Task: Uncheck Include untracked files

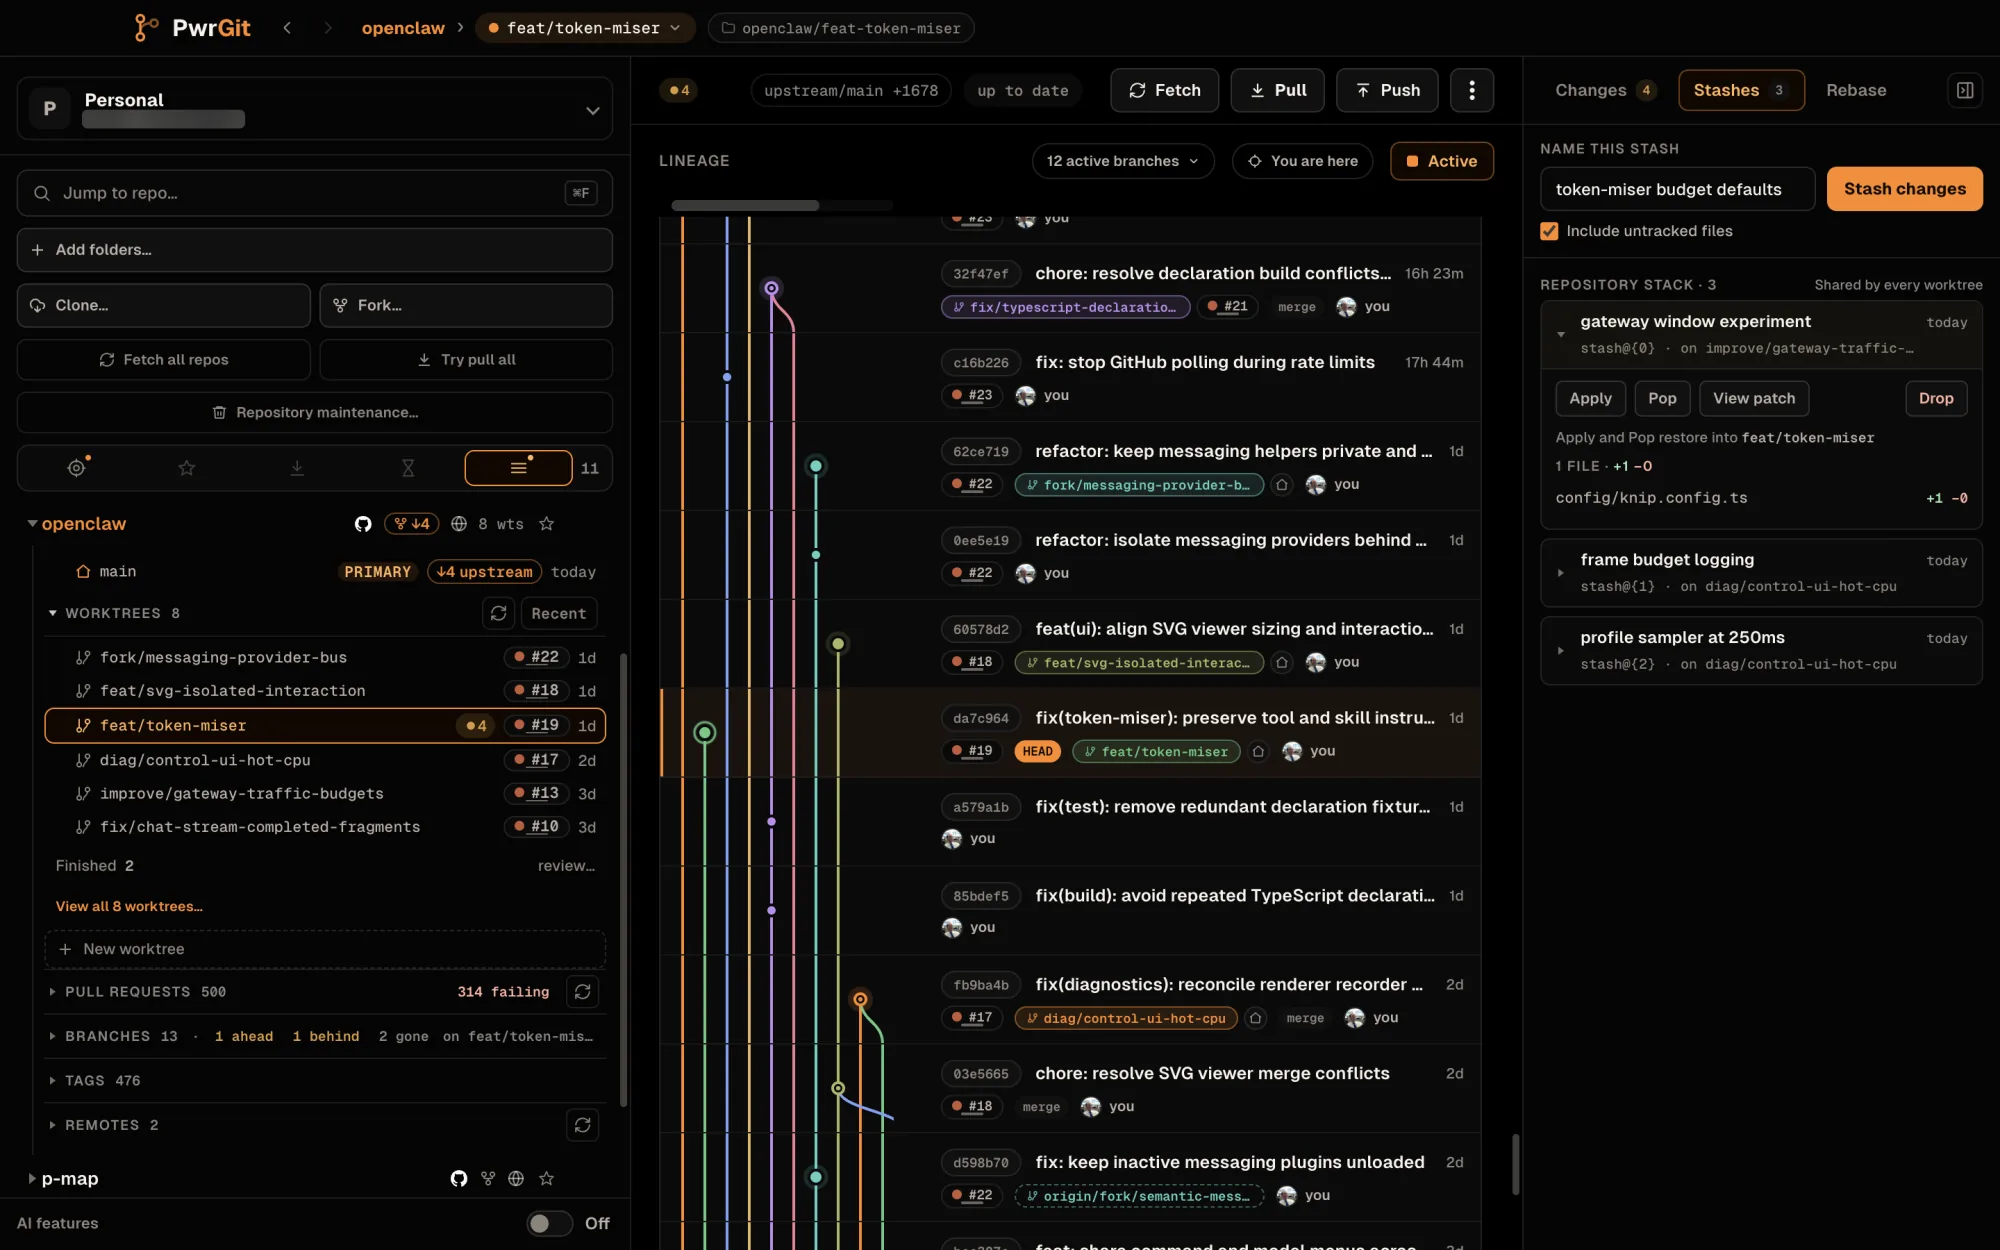Action: 1549,231
